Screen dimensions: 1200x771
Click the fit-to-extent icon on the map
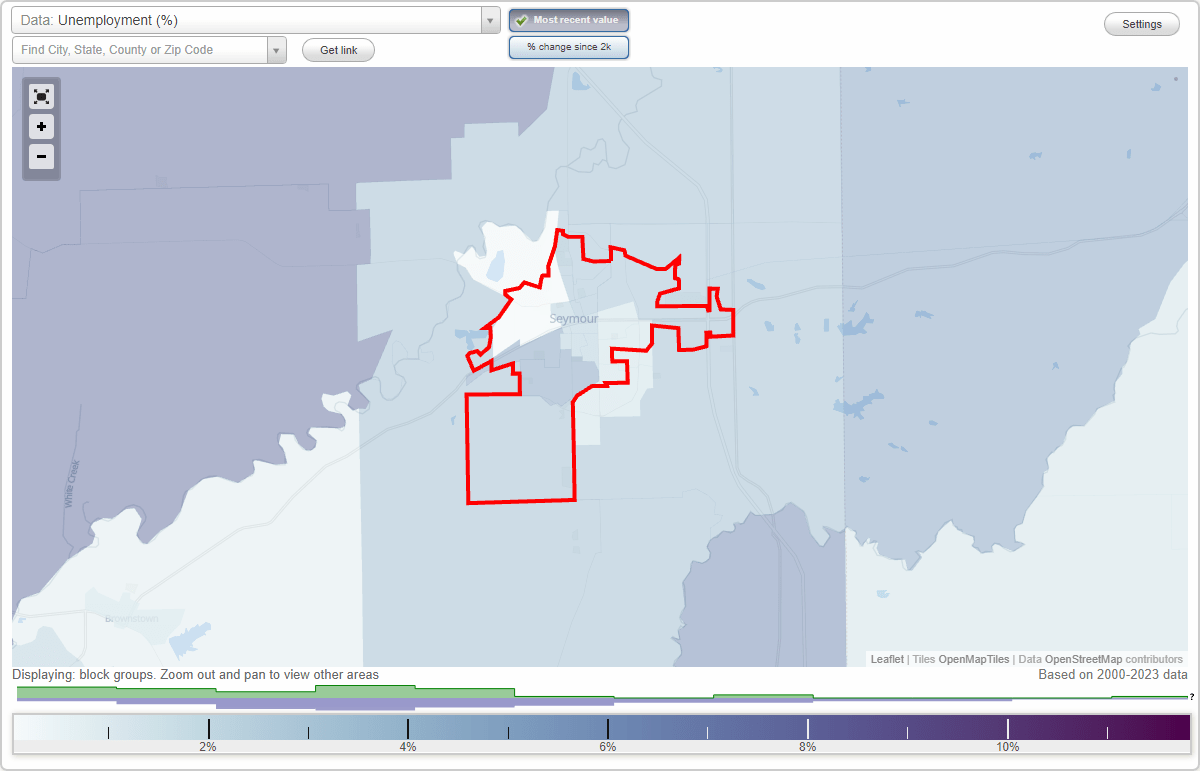(x=41, y=96)
